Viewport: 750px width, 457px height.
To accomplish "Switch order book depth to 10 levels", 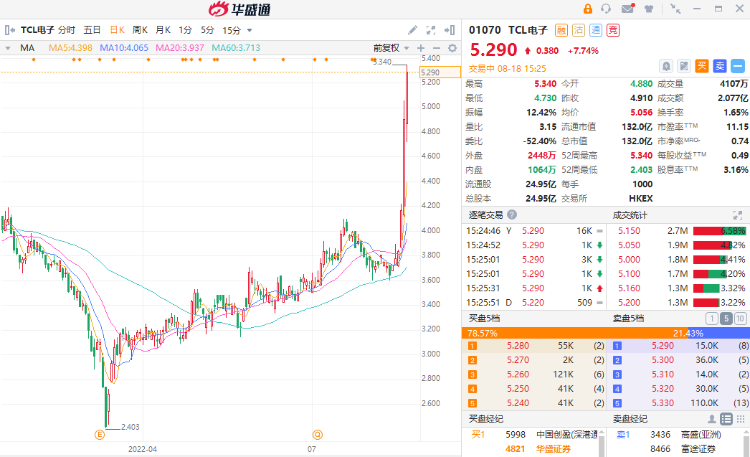I will [740, 317].
